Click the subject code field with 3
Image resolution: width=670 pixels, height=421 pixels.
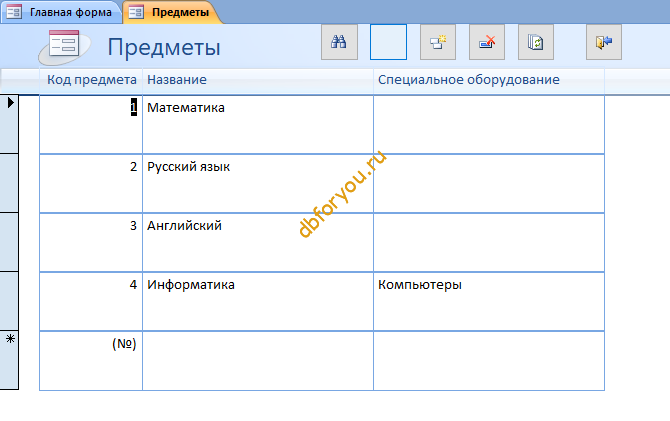point(91,242)
